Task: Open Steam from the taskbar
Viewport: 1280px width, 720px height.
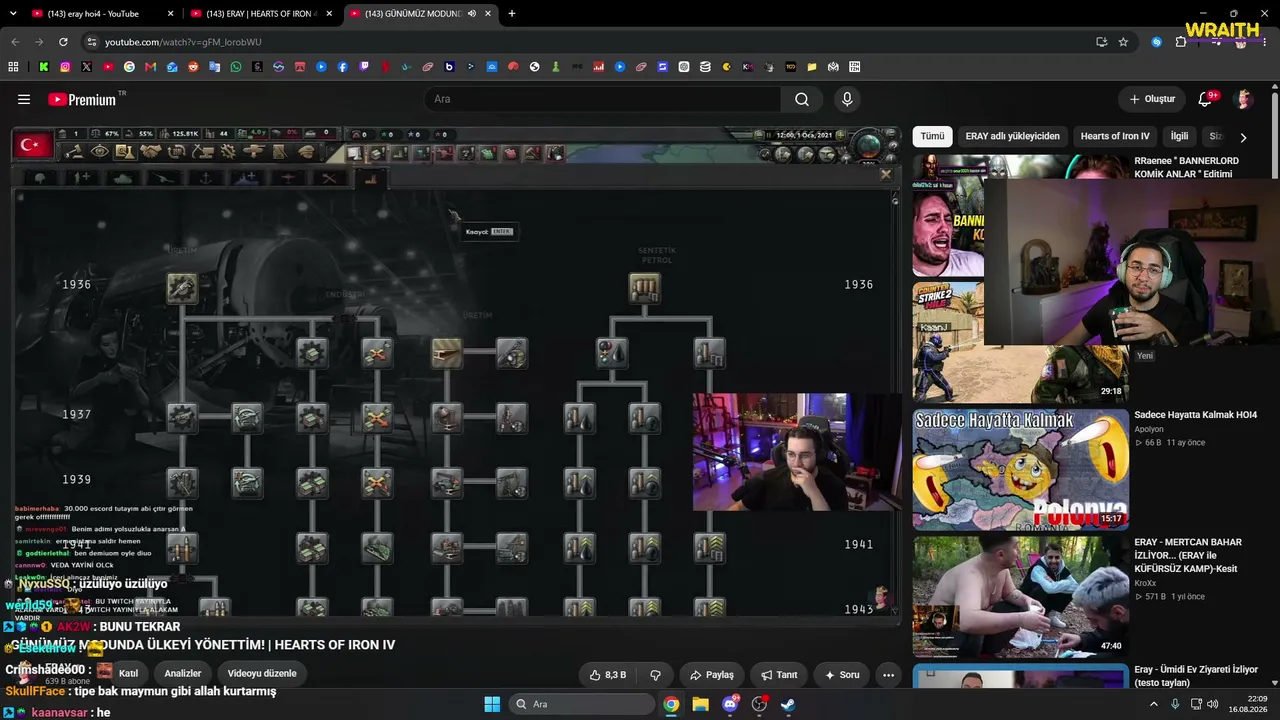Action: point(788,704)
